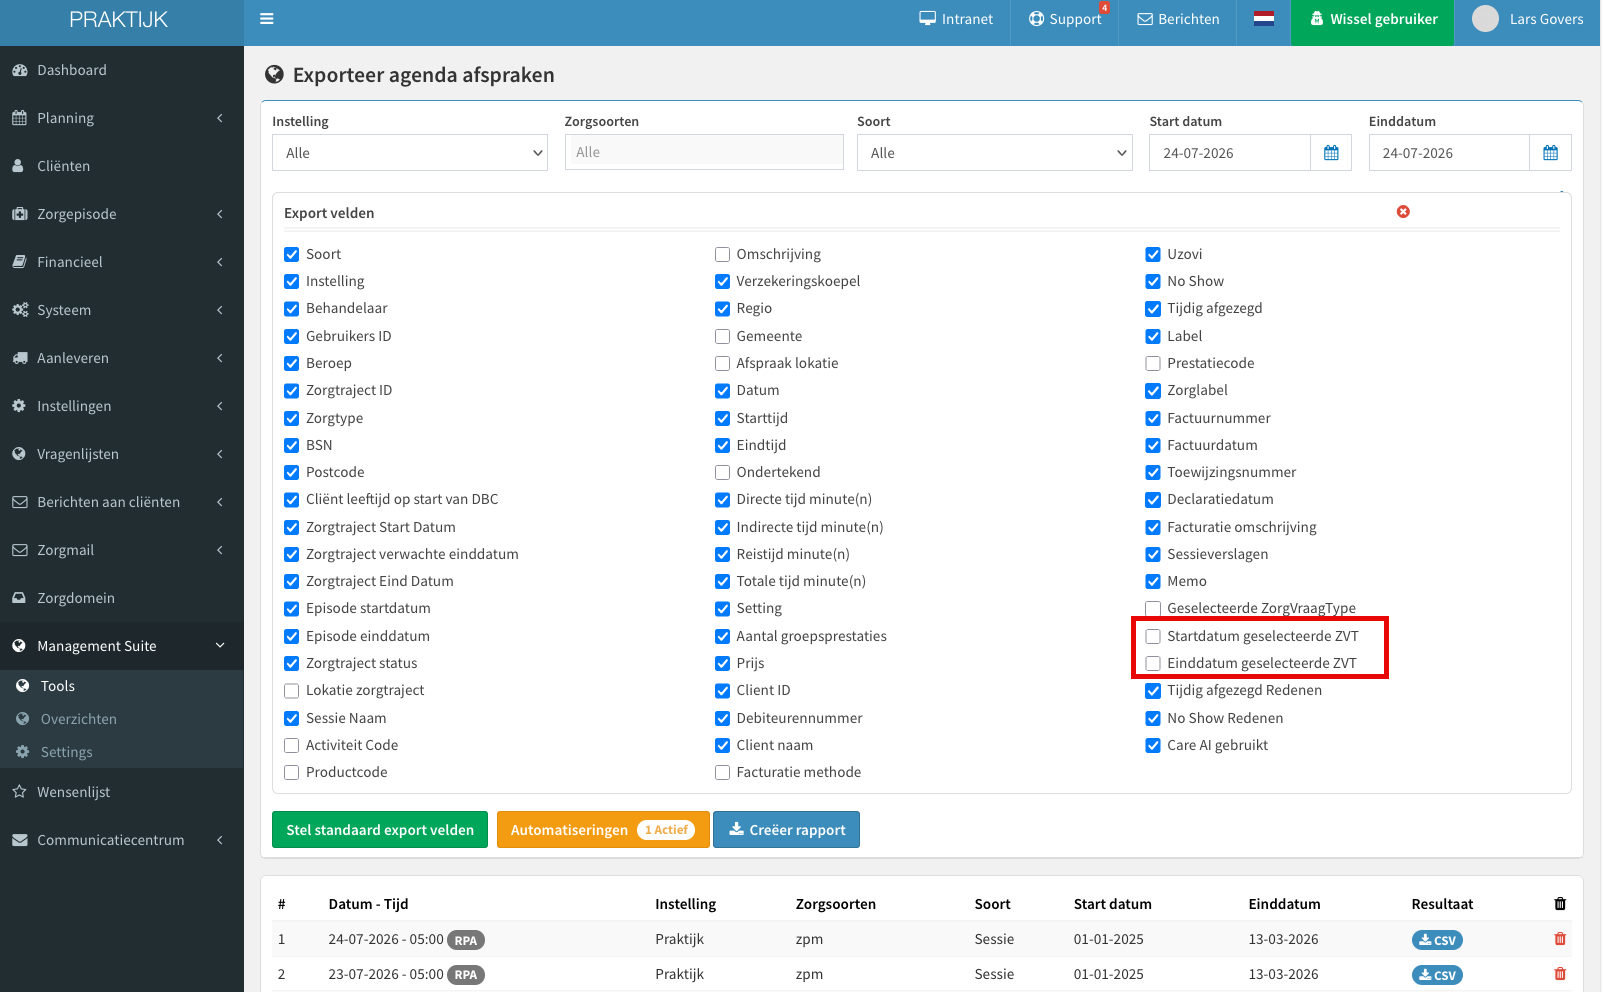Open Support in the top bar
Viewport: 1603px width, 992px height.
click(1066, 19)
